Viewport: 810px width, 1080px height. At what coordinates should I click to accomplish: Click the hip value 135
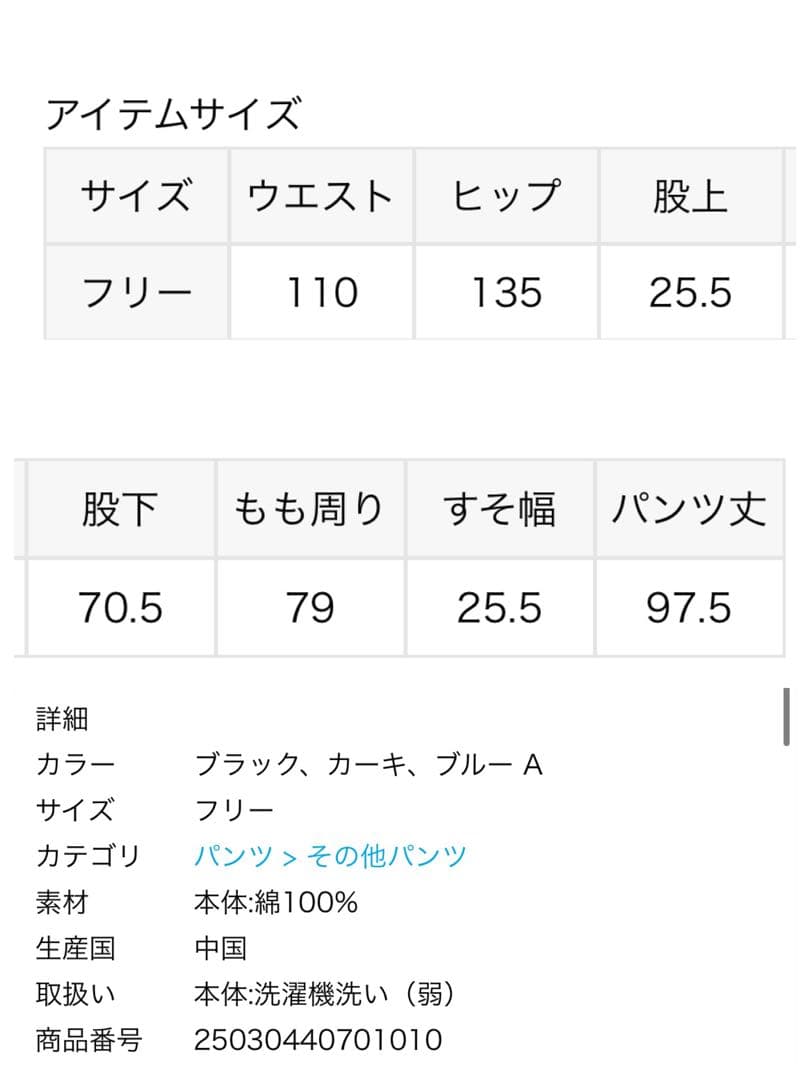pos(506,291)
